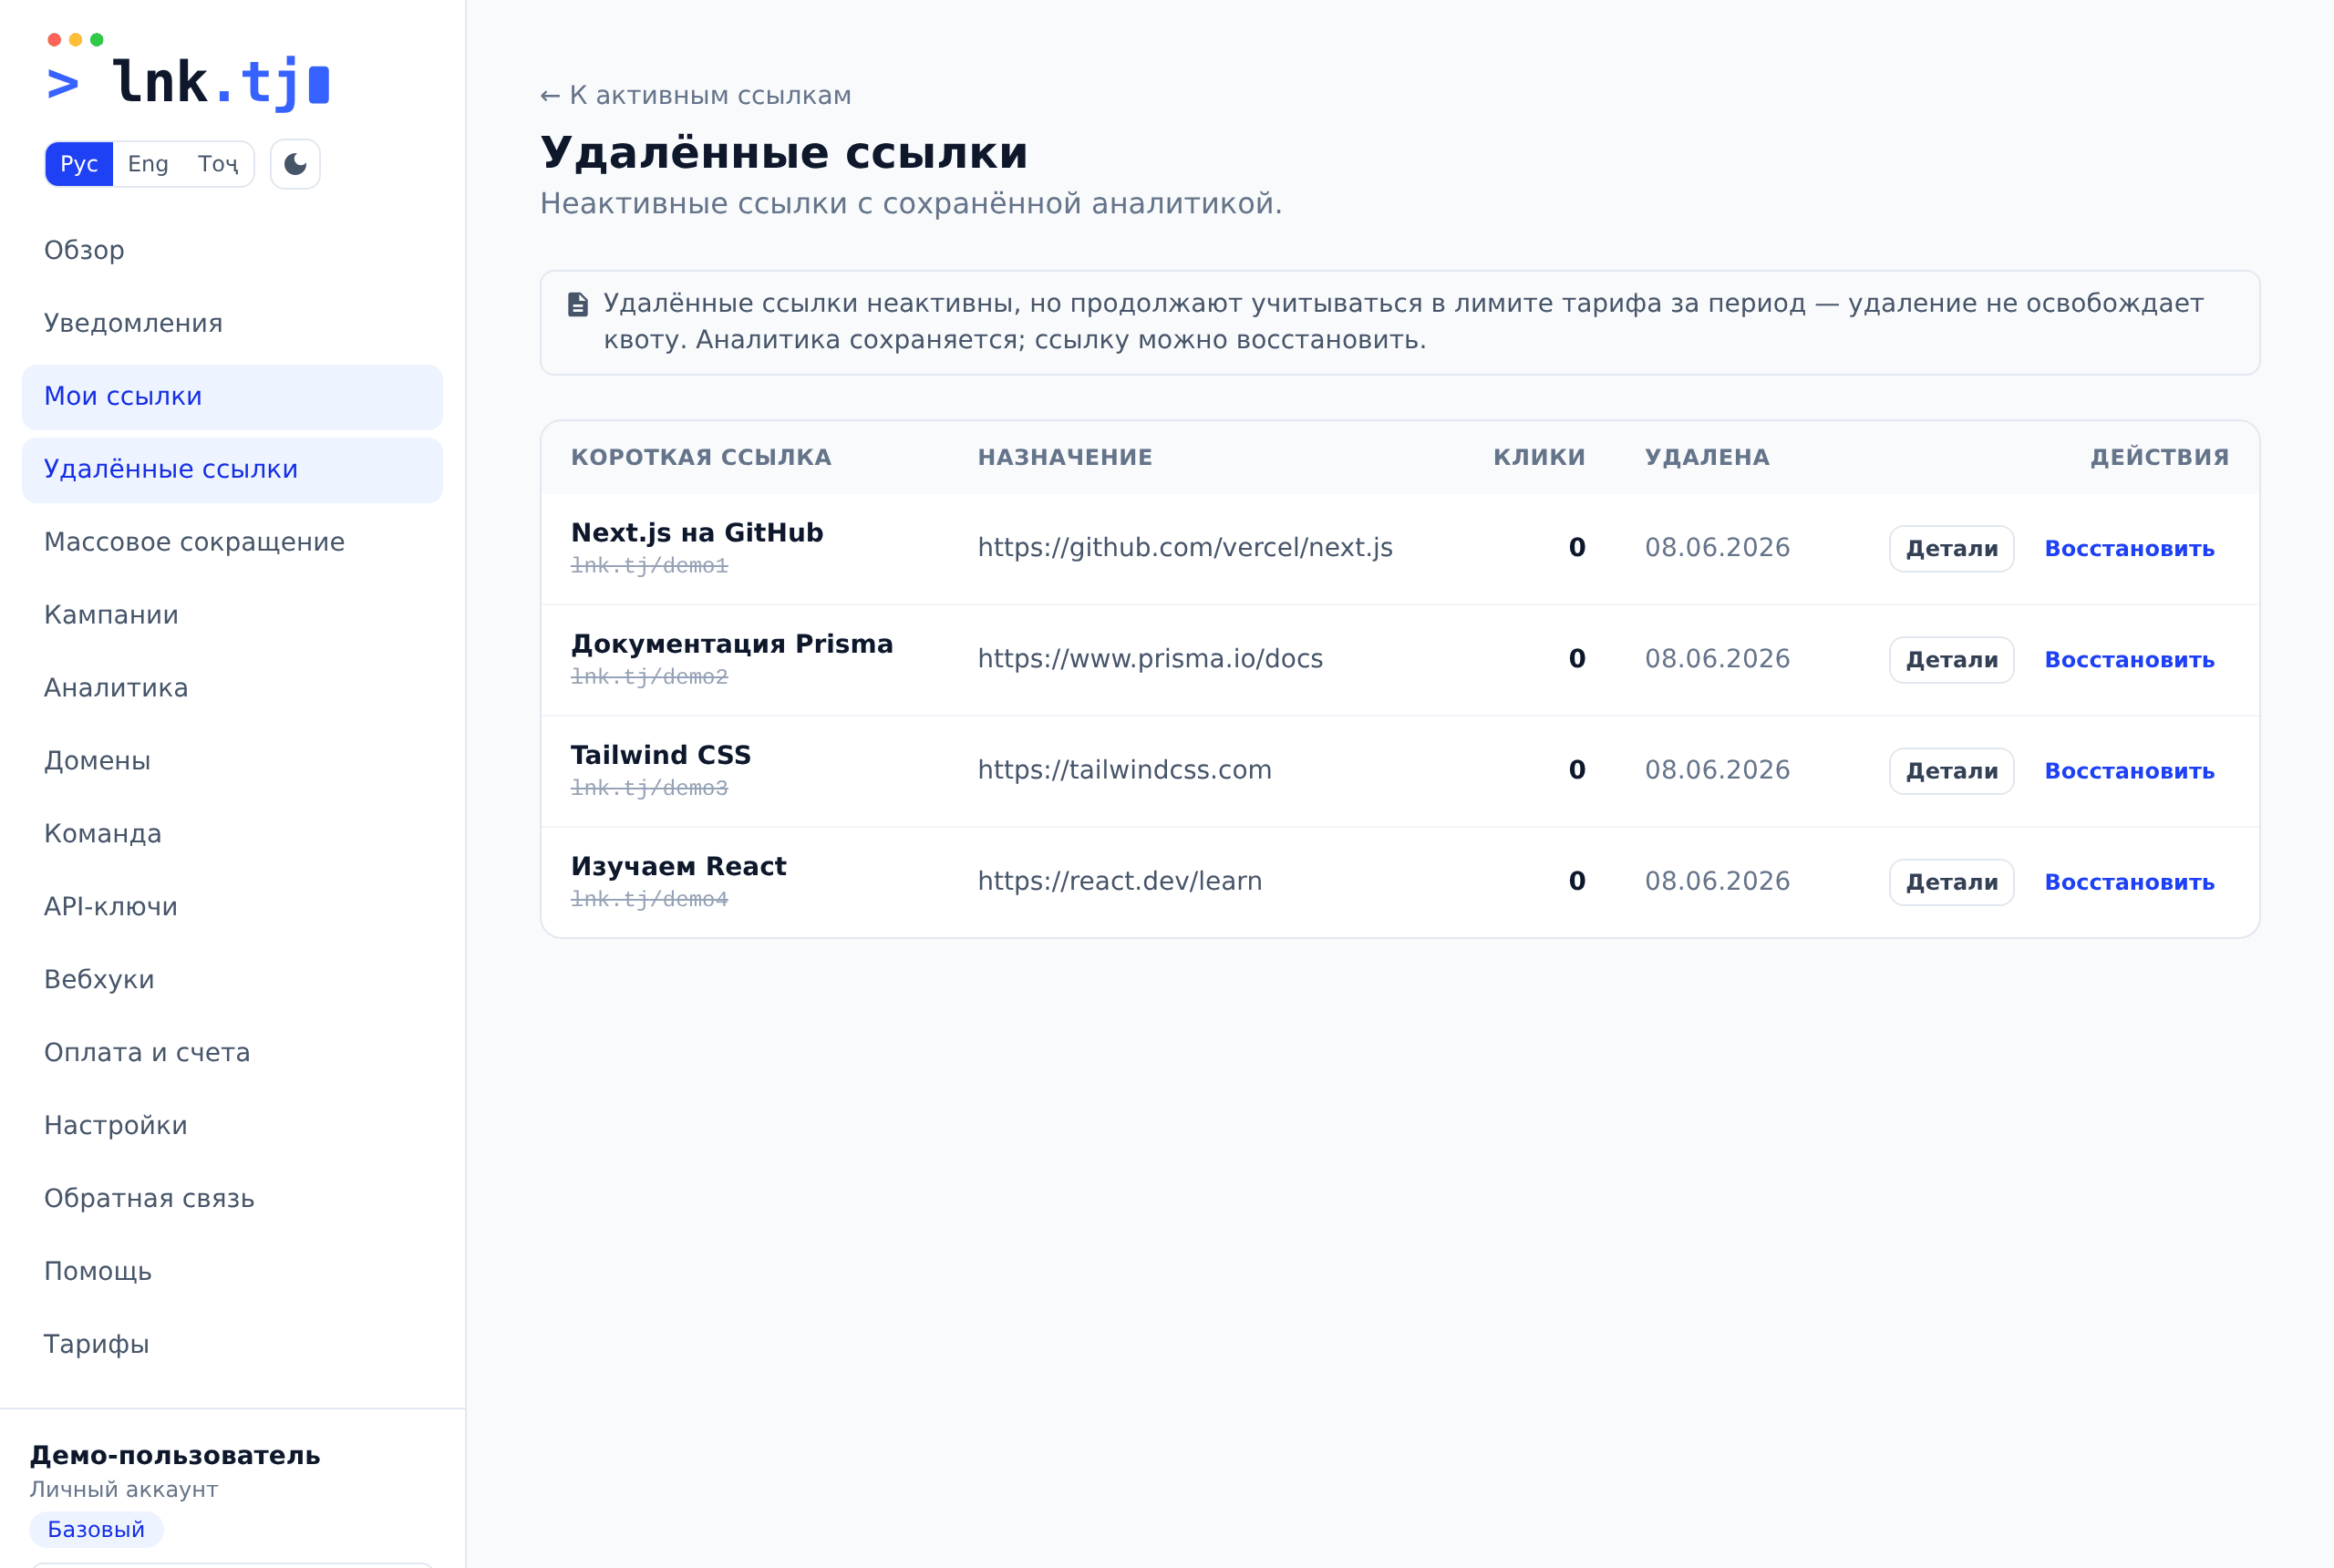Viewport: 2334px width, 1568px height.
Task: Click the struck-through lnk.tj/demo4 short link
Action: 649,899
